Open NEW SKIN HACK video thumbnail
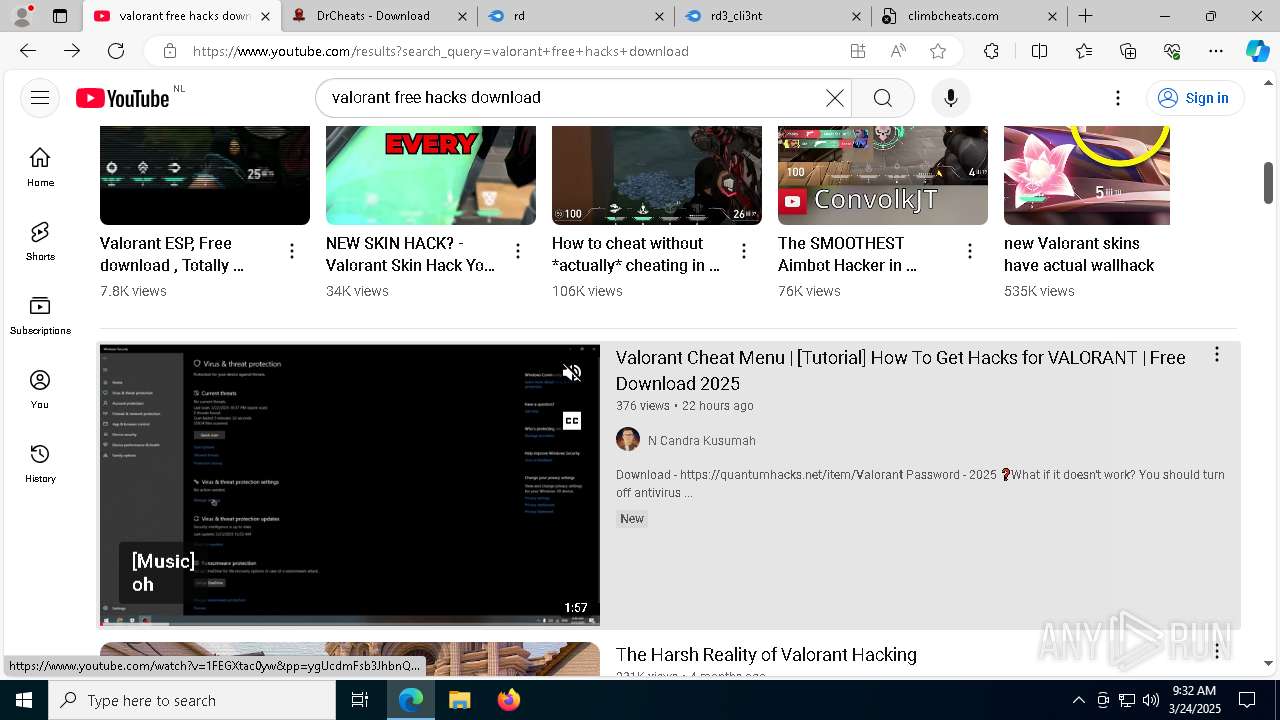This screenshot has width=1280, height=720. tap(431, 175)
